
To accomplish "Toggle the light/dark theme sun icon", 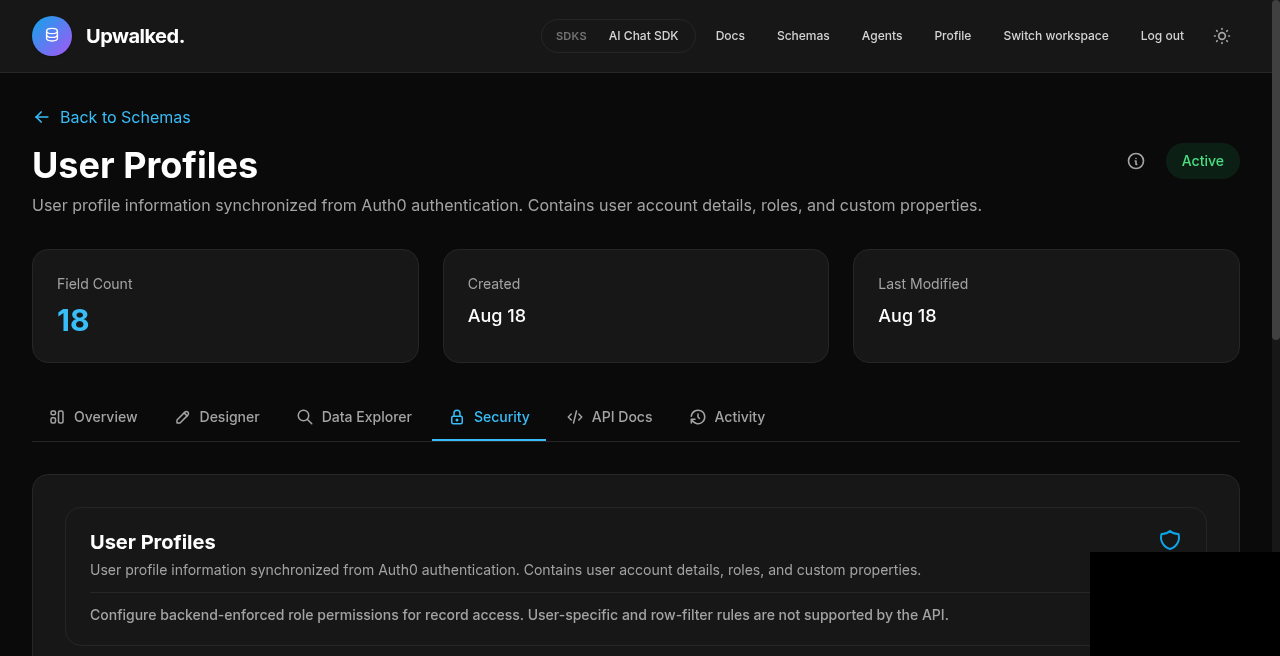I will pos(1221,36).
